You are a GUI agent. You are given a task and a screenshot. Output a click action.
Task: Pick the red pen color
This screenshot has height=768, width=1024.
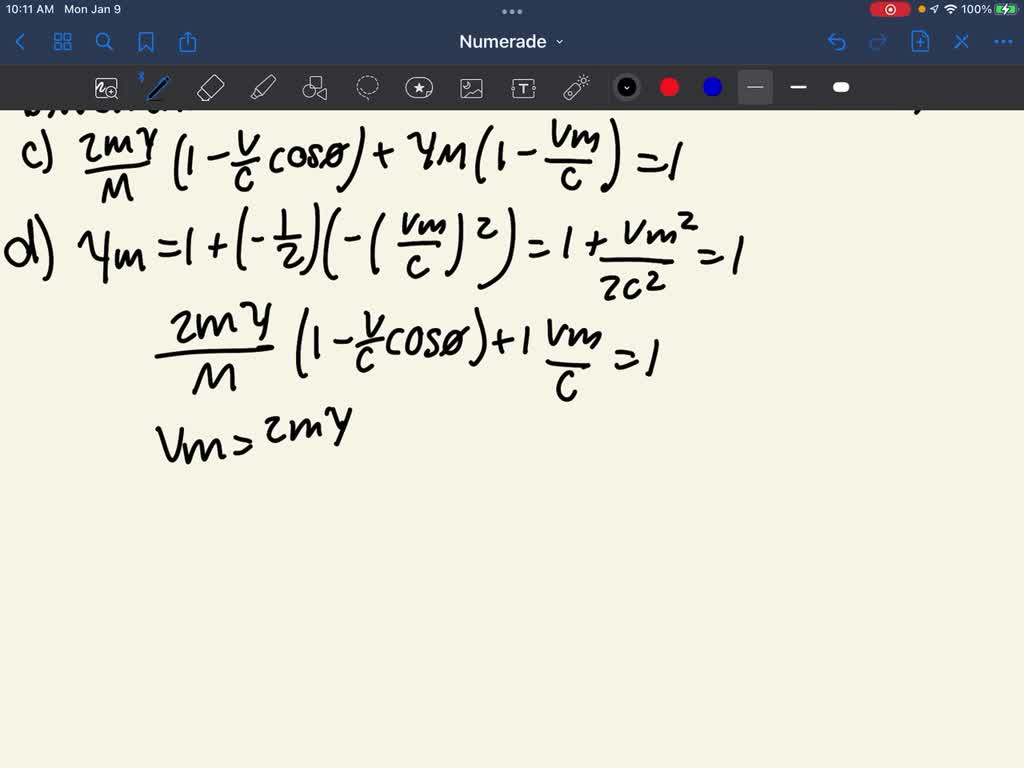point(670,88)
